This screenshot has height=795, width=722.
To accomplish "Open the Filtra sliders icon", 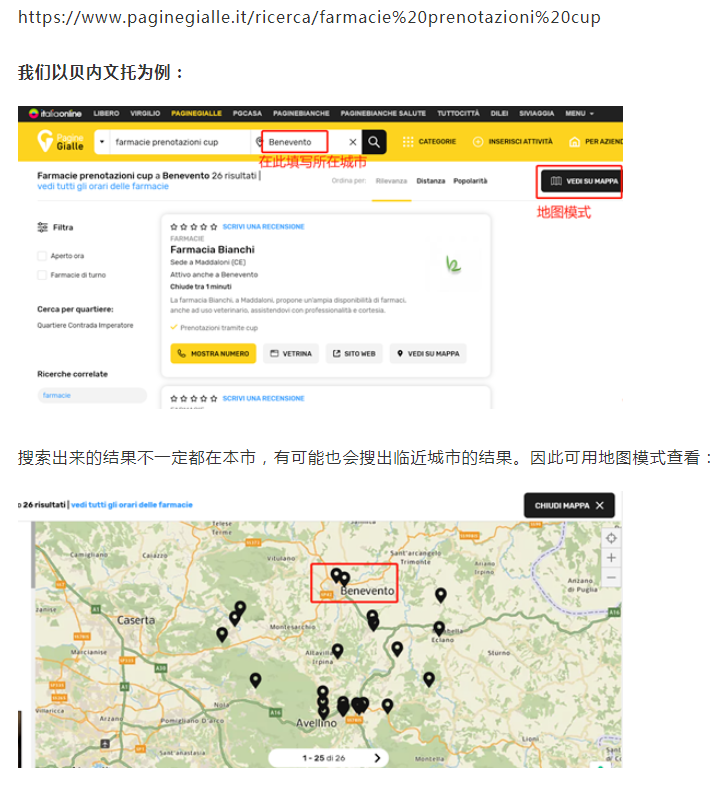I will [x=43, y=227].
